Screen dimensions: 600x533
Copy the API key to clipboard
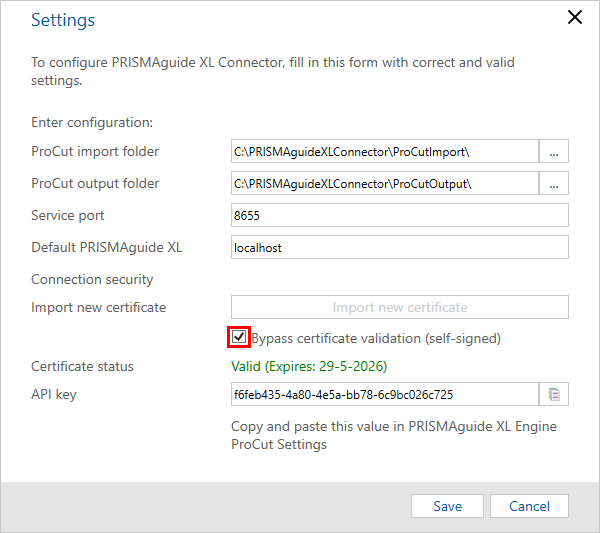[554, 394]
